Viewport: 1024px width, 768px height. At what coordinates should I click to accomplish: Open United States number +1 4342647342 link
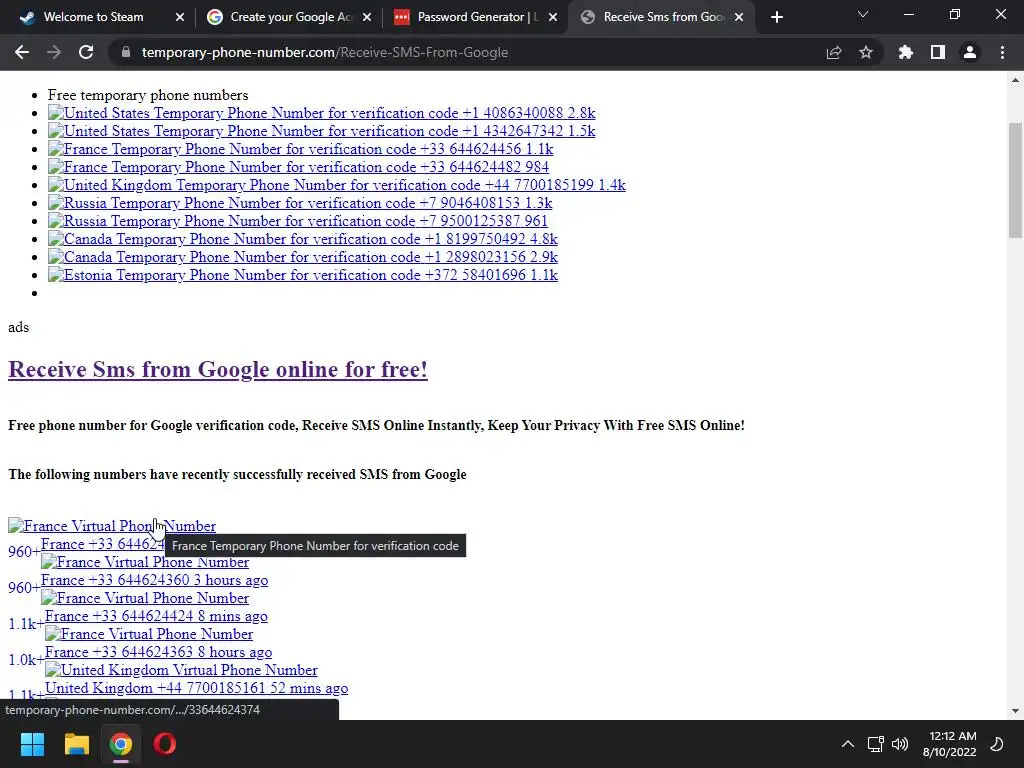(x=321, y=131)
